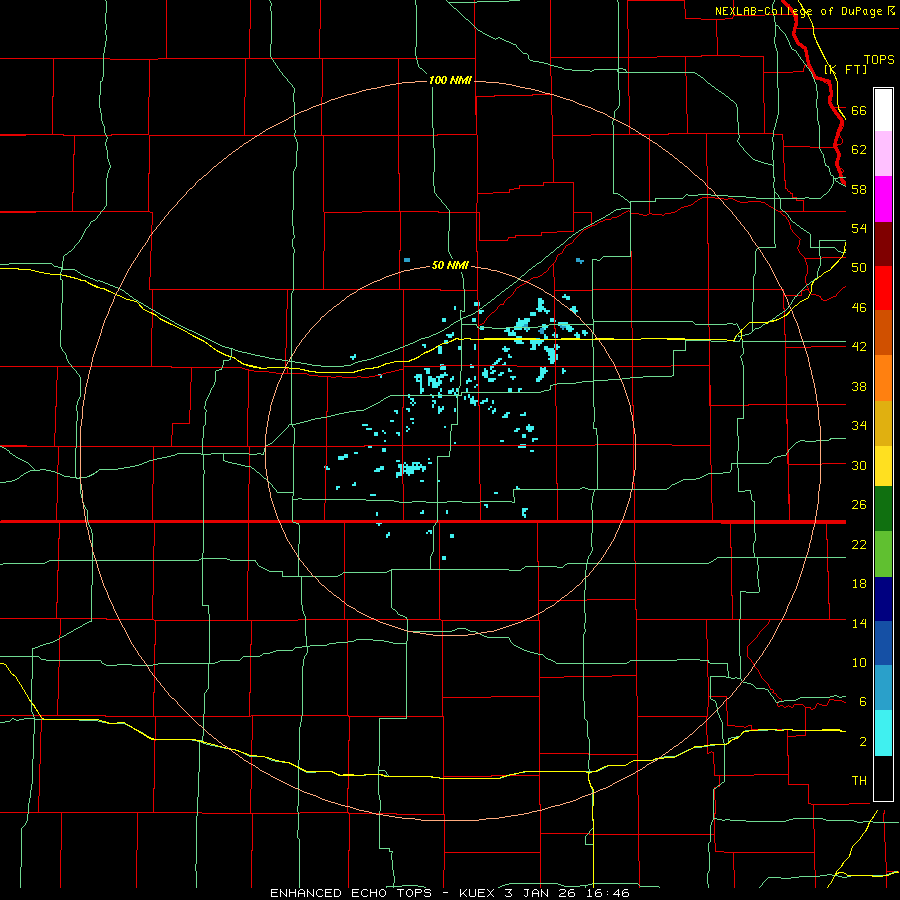Click the KUEX radar site identifier
This screenshot has width=900, height=900.
tap(479, 893)
